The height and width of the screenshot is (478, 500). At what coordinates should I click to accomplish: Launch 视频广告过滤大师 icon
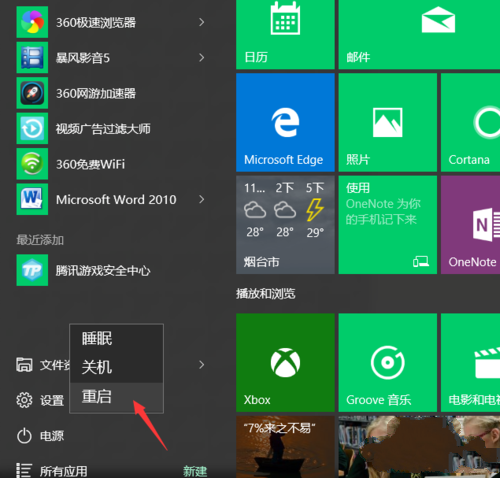tap(32, 128)
